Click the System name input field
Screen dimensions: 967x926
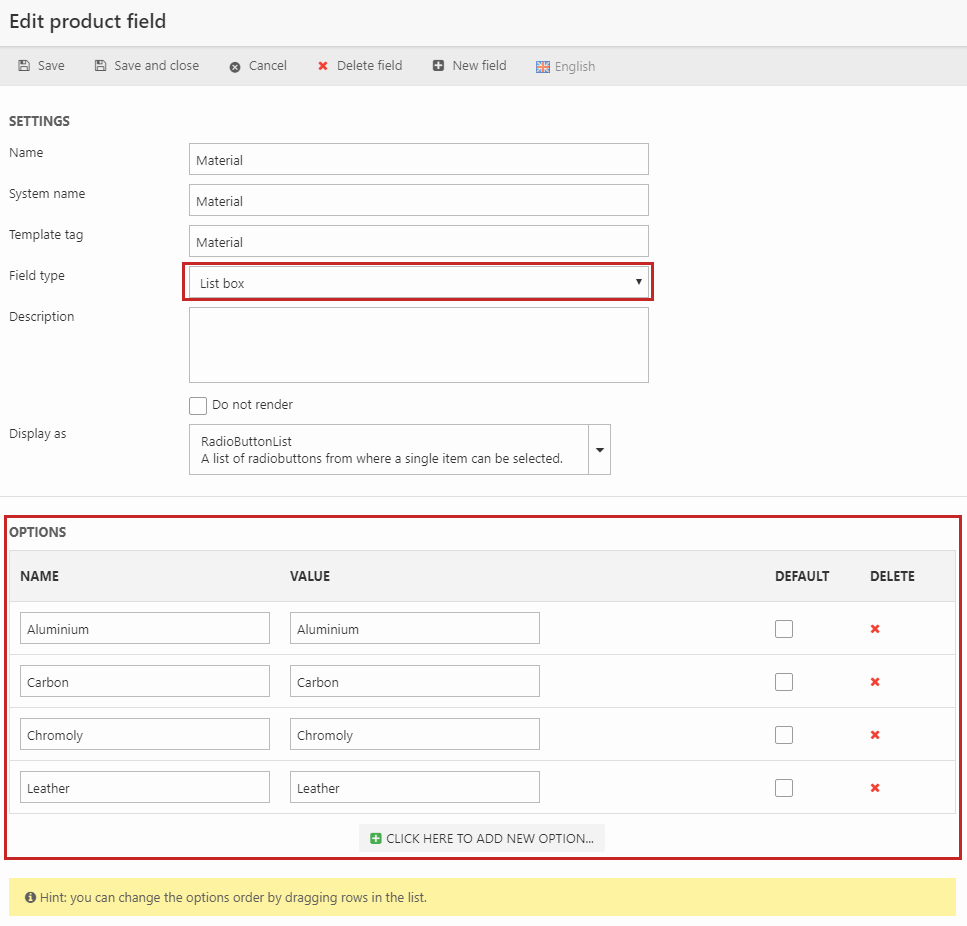click(x=419, y=200)
